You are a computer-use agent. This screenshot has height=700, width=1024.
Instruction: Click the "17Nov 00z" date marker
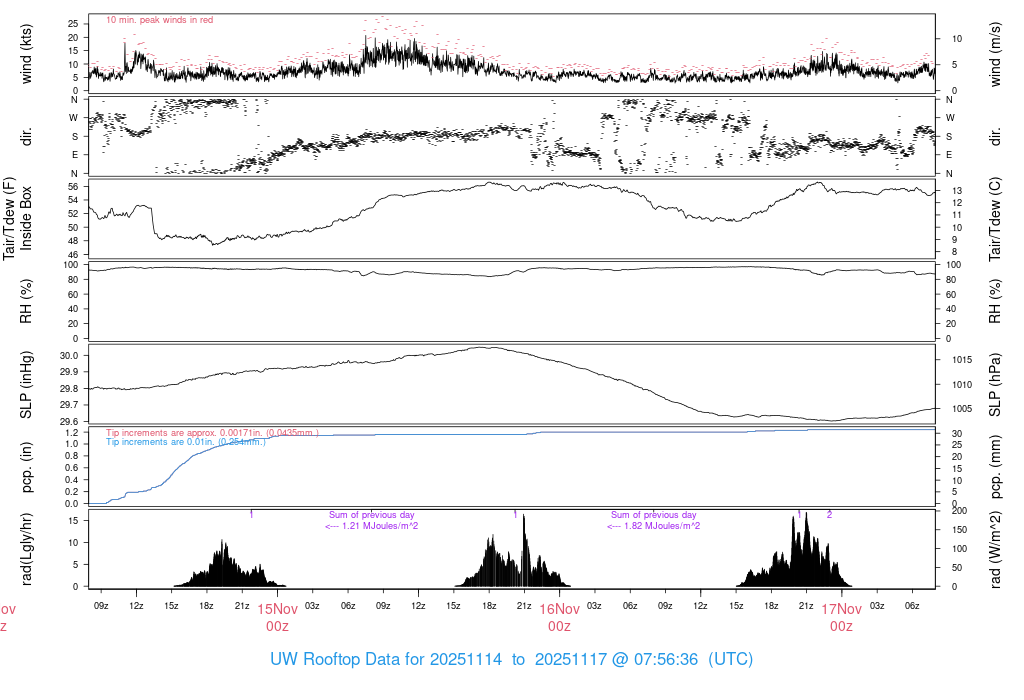coord(842,618)
